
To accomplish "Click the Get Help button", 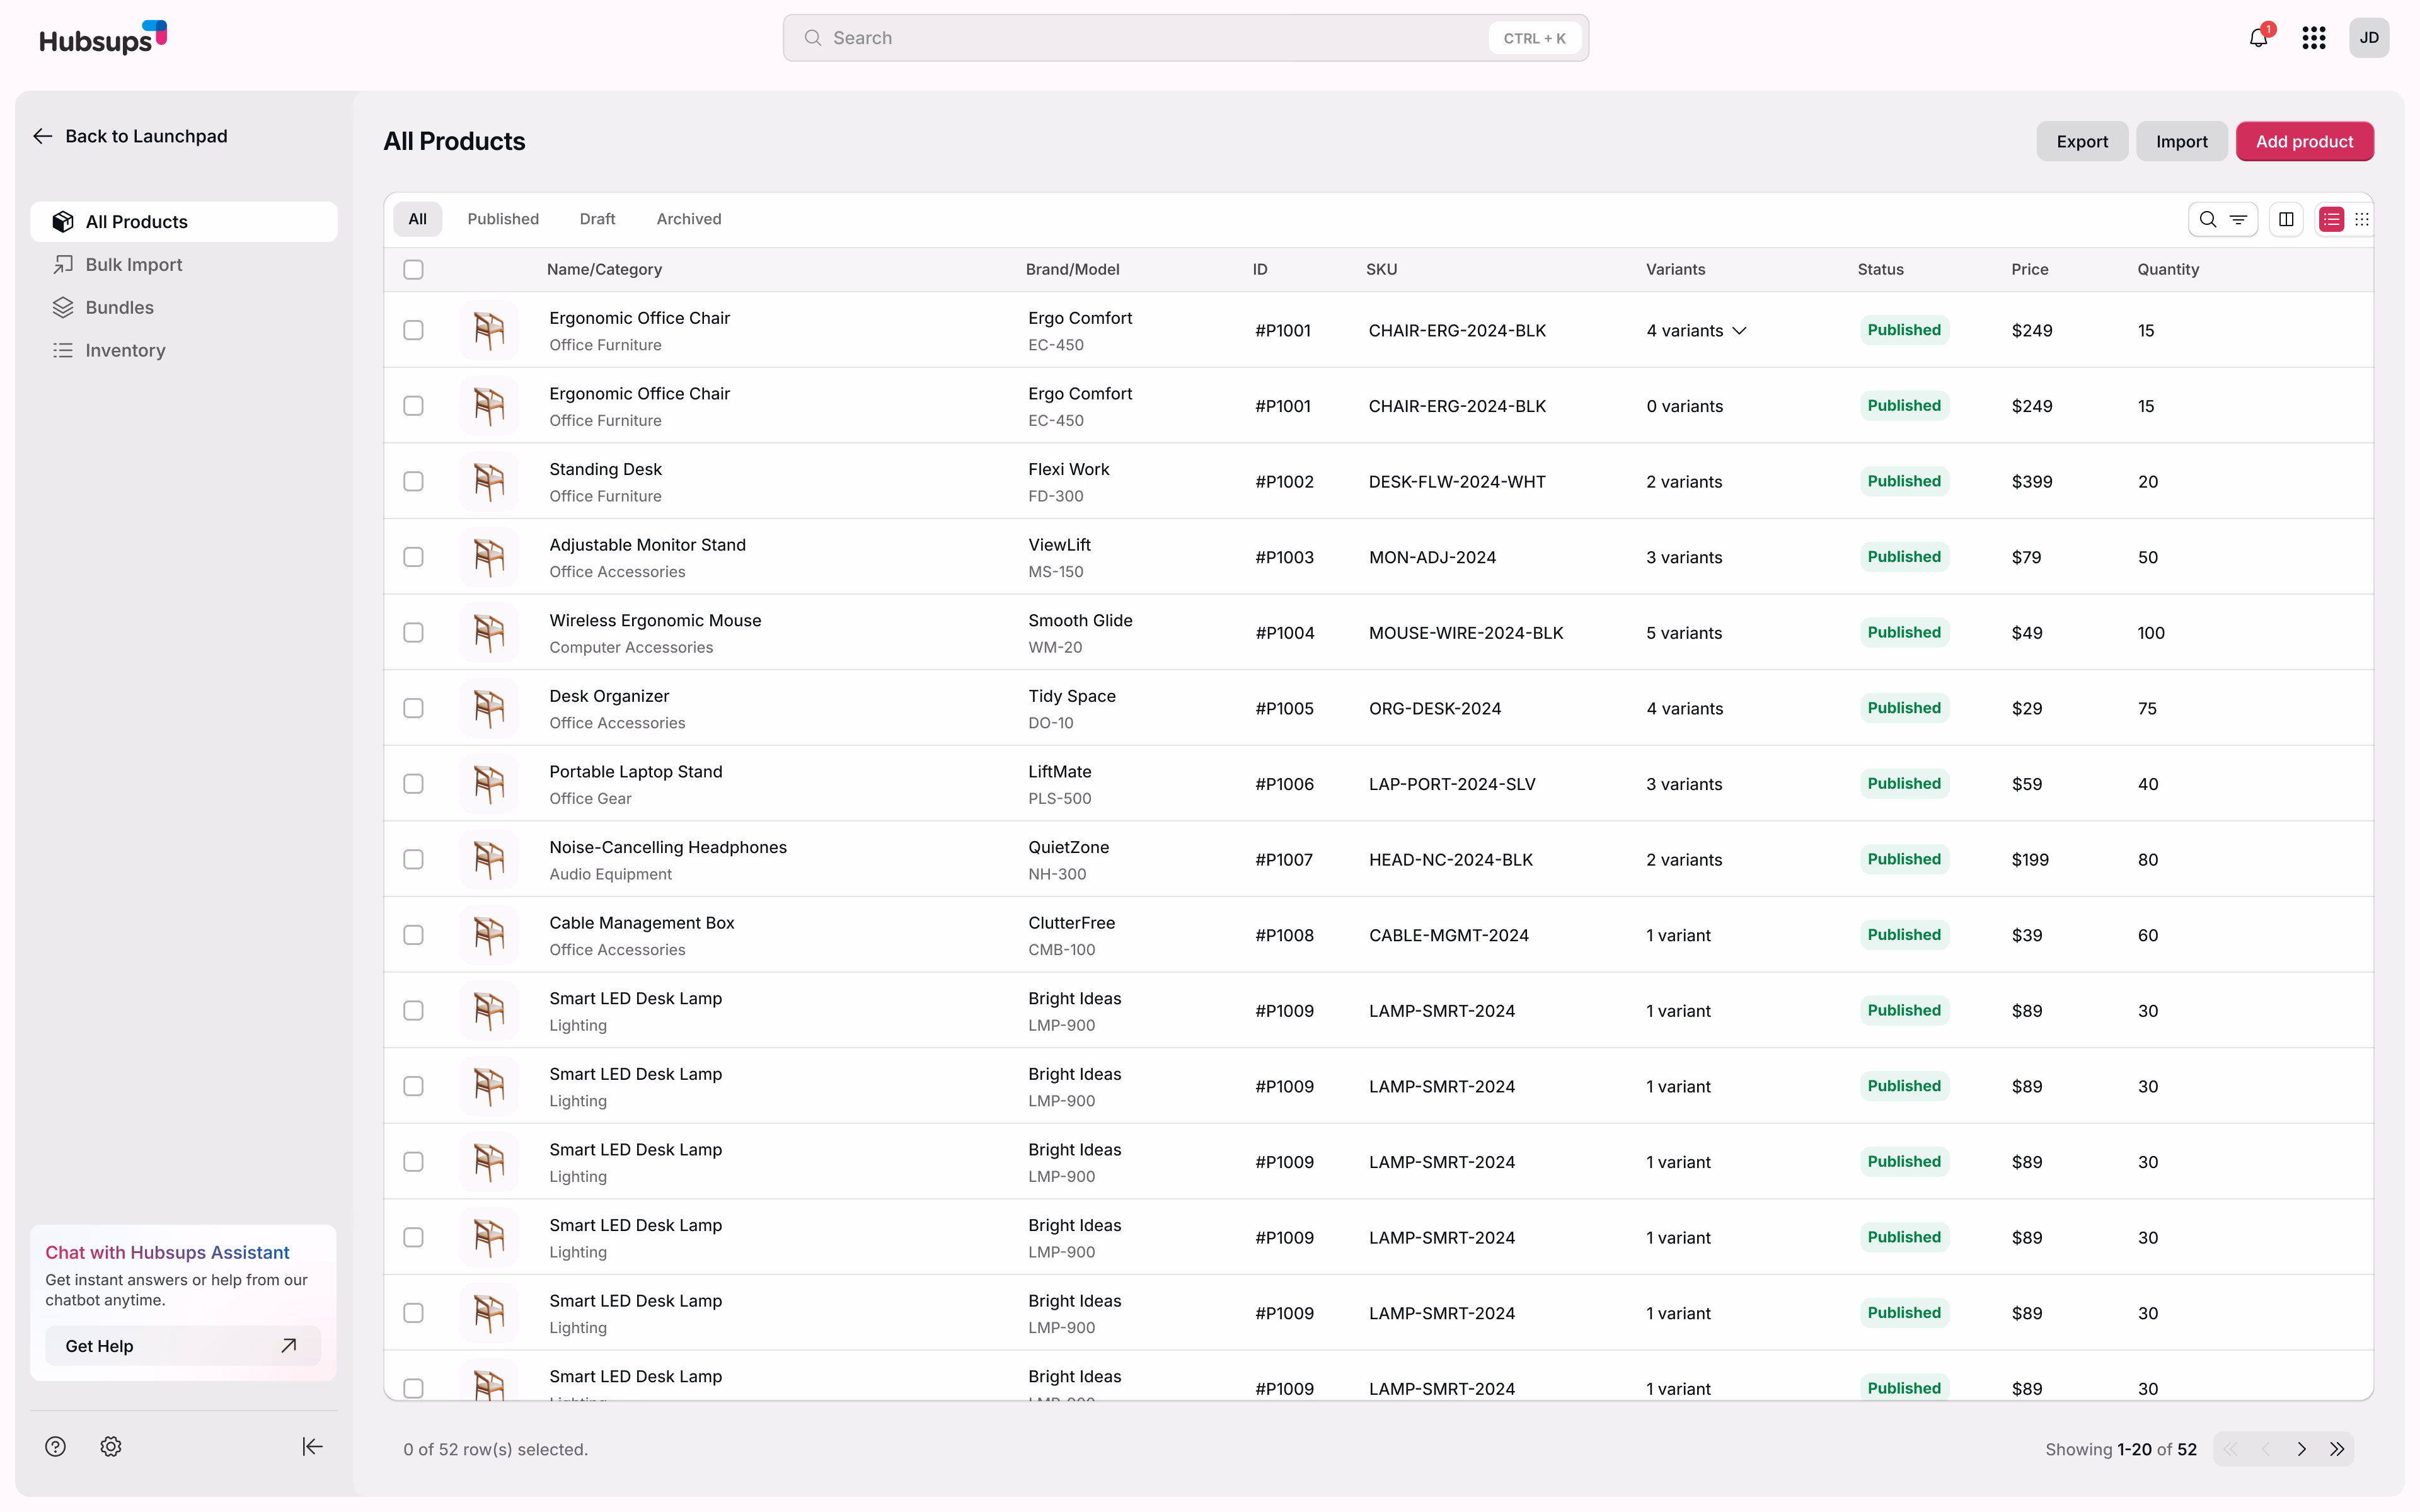I will (183, 1346).
